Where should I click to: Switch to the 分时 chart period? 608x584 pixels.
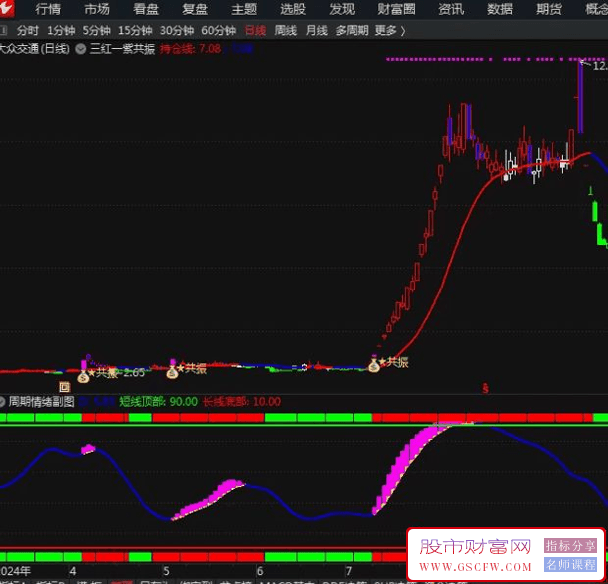coord(28,30)
